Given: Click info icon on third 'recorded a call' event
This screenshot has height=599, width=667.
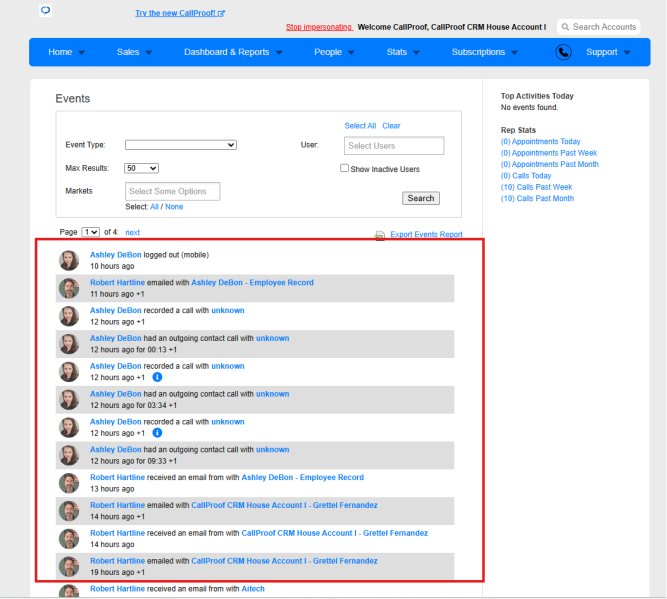Looking at the screenshot, I should click(x=157, y=433).
